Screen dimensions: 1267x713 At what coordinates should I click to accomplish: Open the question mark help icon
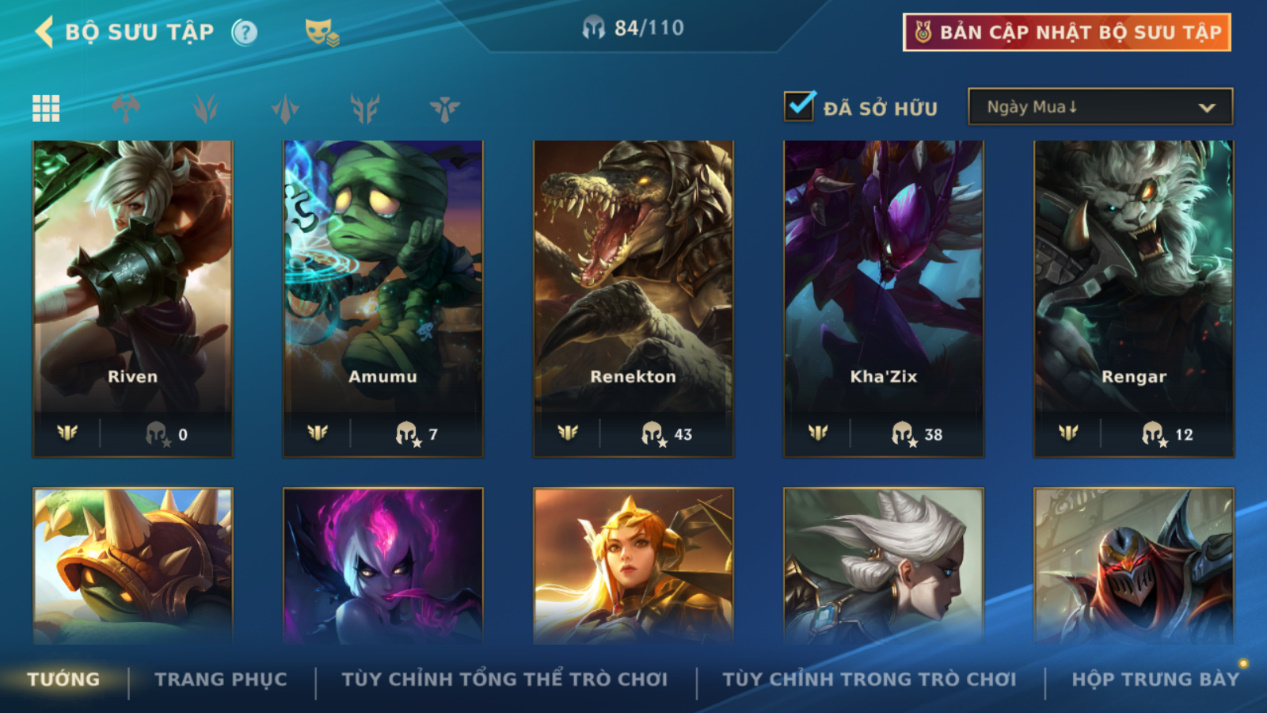coord(244,32)
